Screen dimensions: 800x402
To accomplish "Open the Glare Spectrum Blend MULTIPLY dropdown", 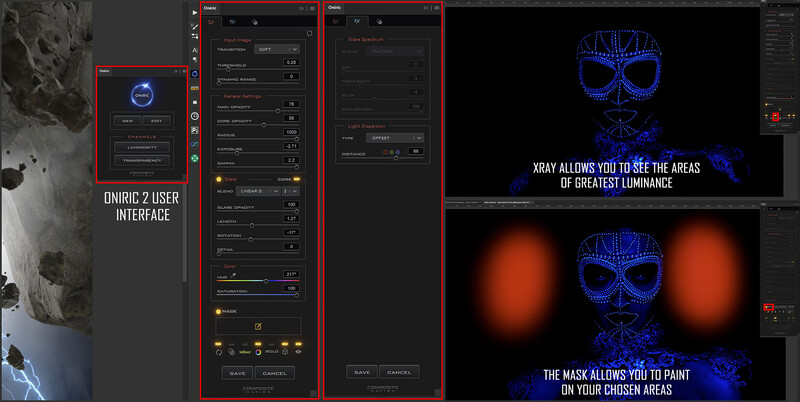I will click(395, 51).
